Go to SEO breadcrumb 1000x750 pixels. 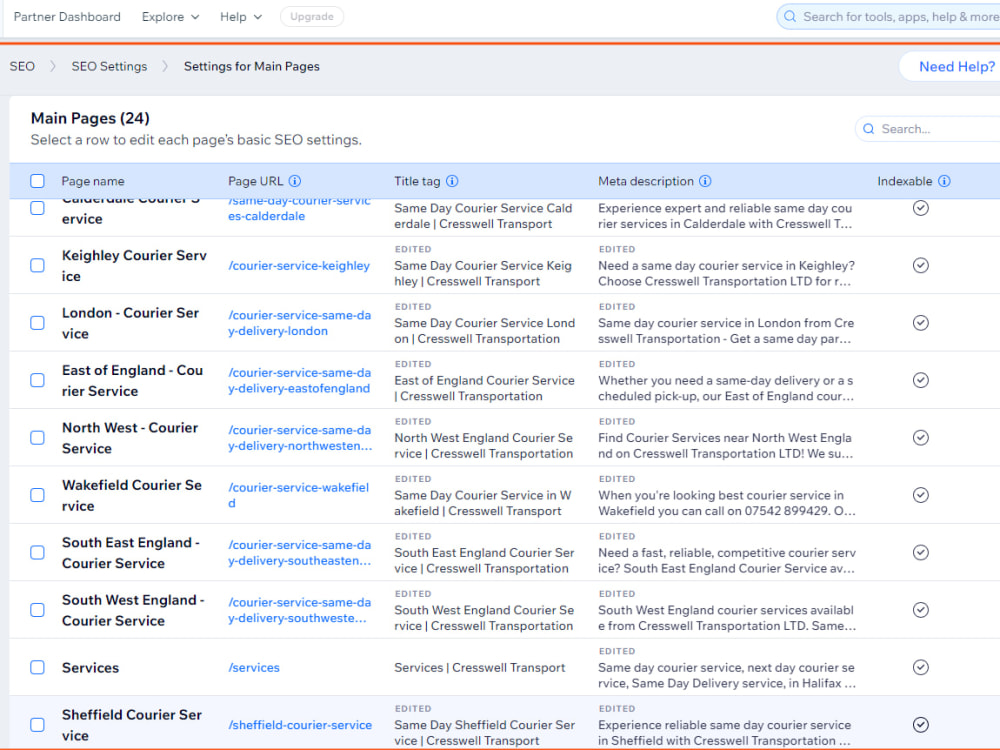click(x=22, y=66)
